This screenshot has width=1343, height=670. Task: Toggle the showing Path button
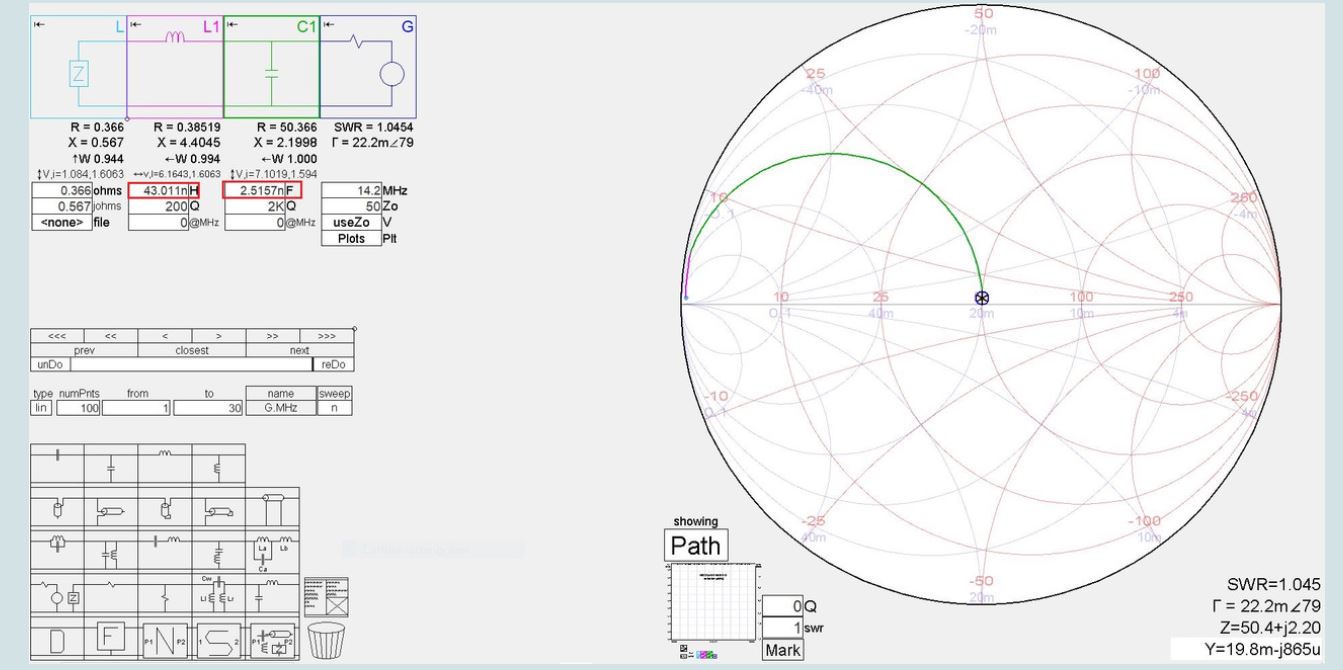(x=696, y=546)
